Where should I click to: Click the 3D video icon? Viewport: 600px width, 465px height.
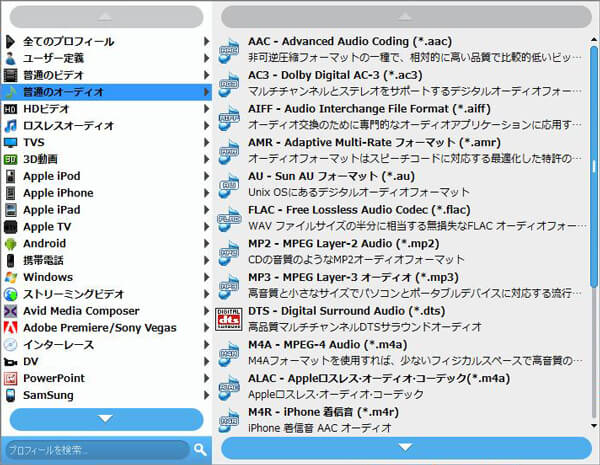tap(10, 159)
